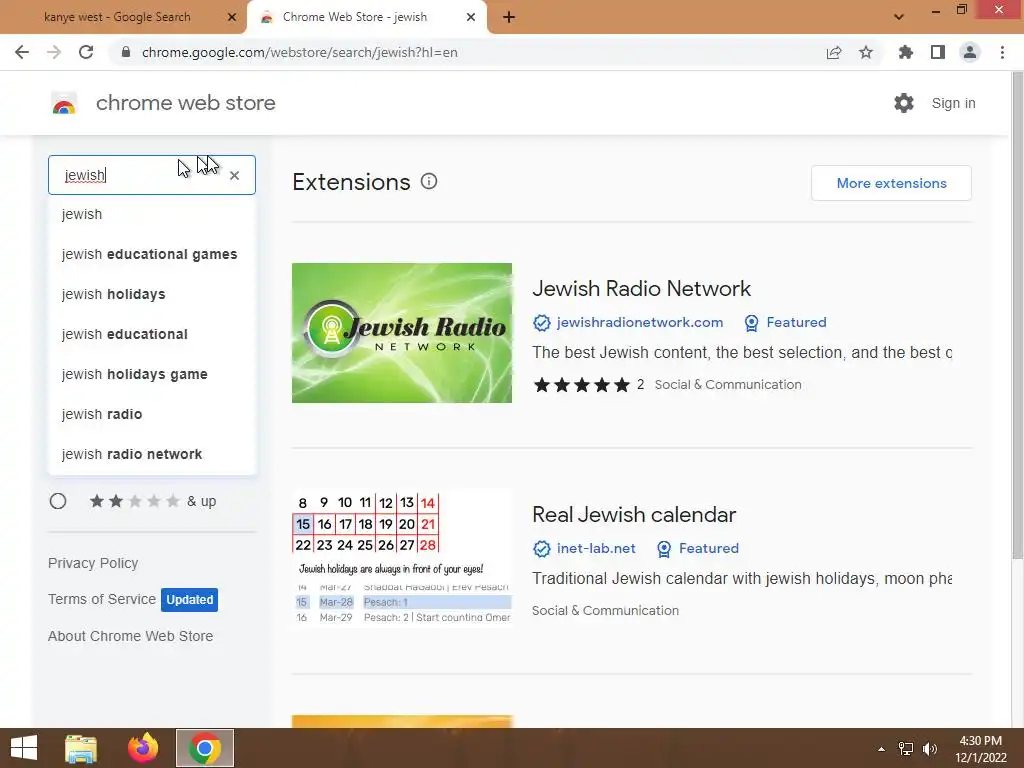Close the kanye west Google Search tab
The width and height of the screenshot is (1024, 768).
[232, 18]
